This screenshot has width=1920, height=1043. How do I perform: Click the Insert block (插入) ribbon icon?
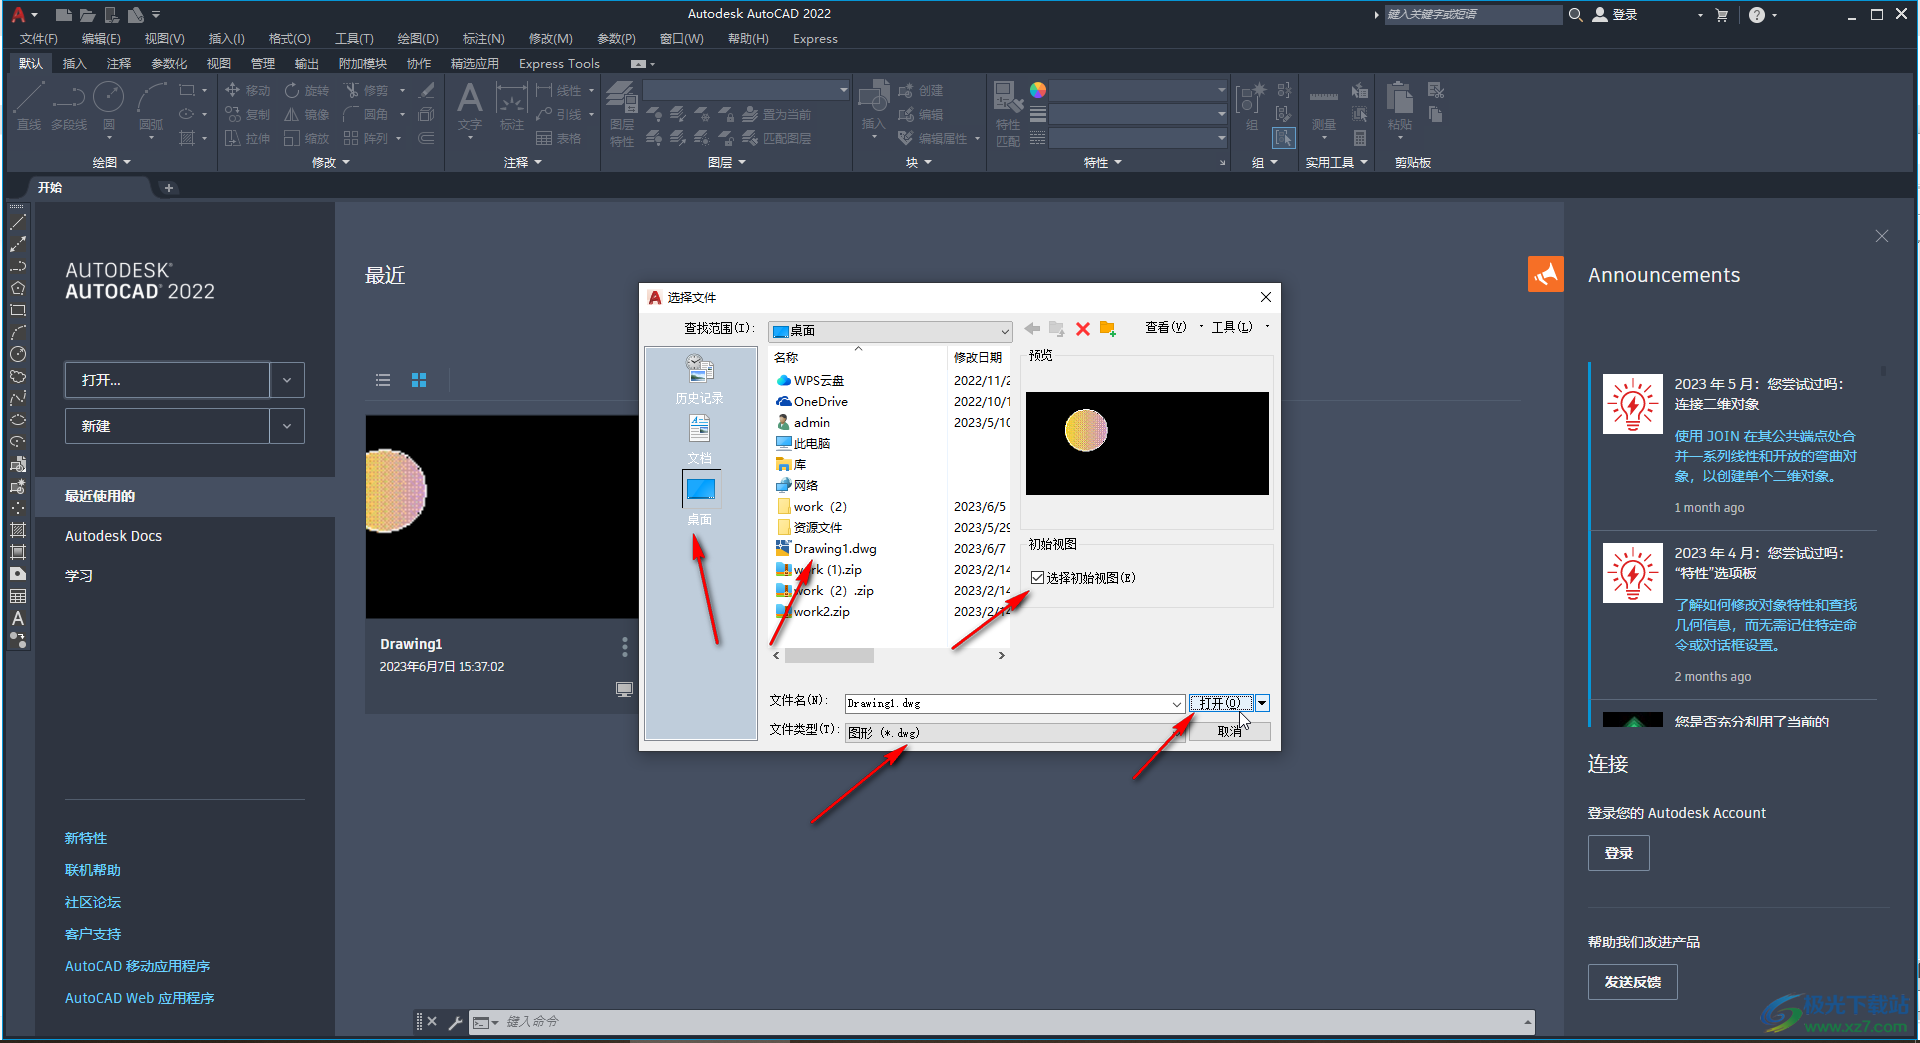coord(874,105)
